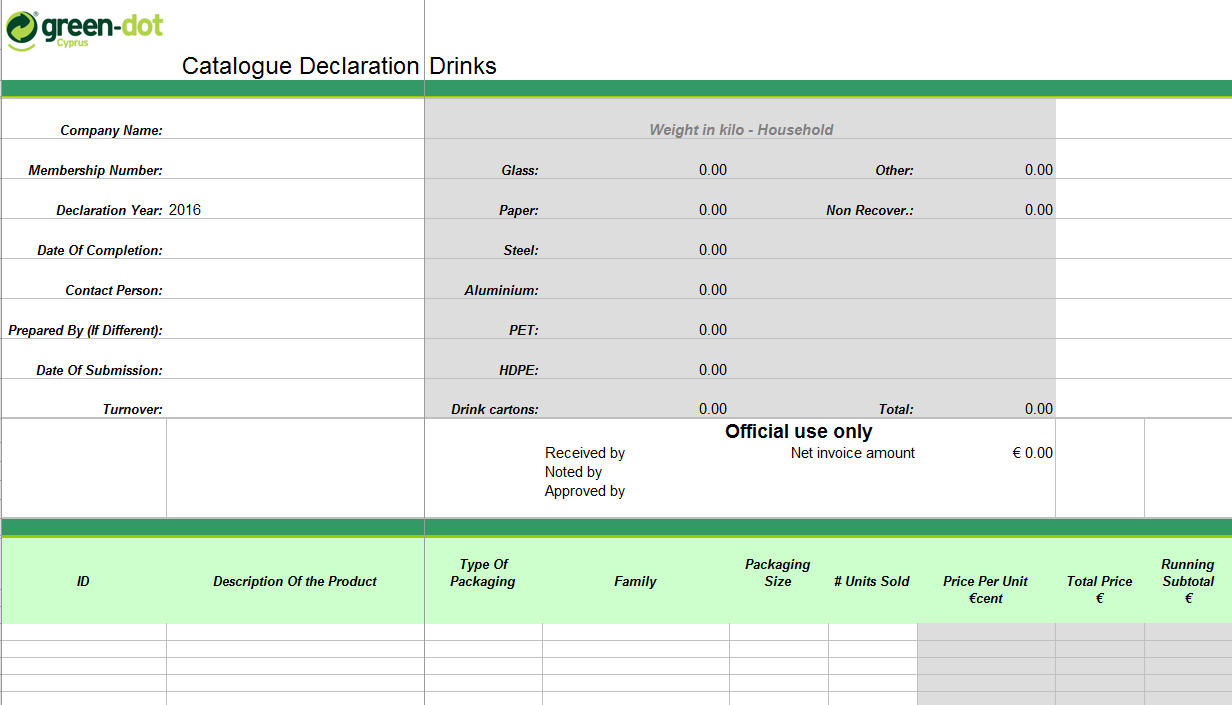Select the Steel label
This screenshot has width=1232, height=705.
[x=521, y=250]
